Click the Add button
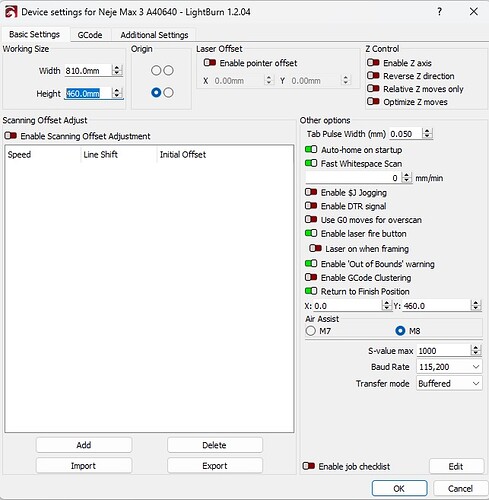This screenshot has height=500, width=489. [84, 445]
